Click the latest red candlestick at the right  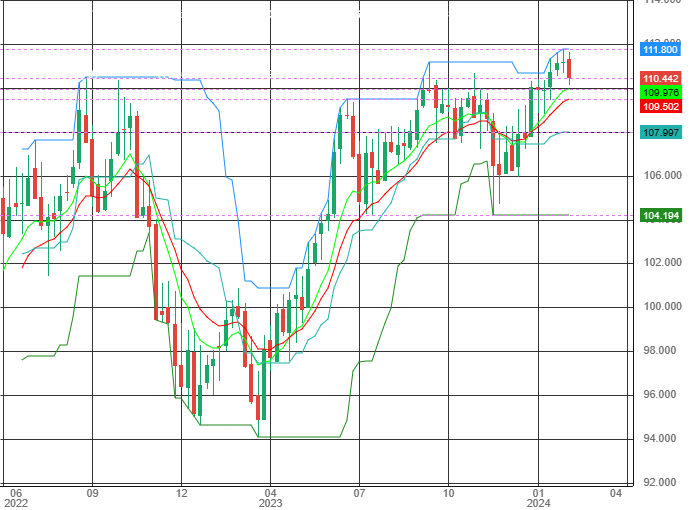click(569, 69)
